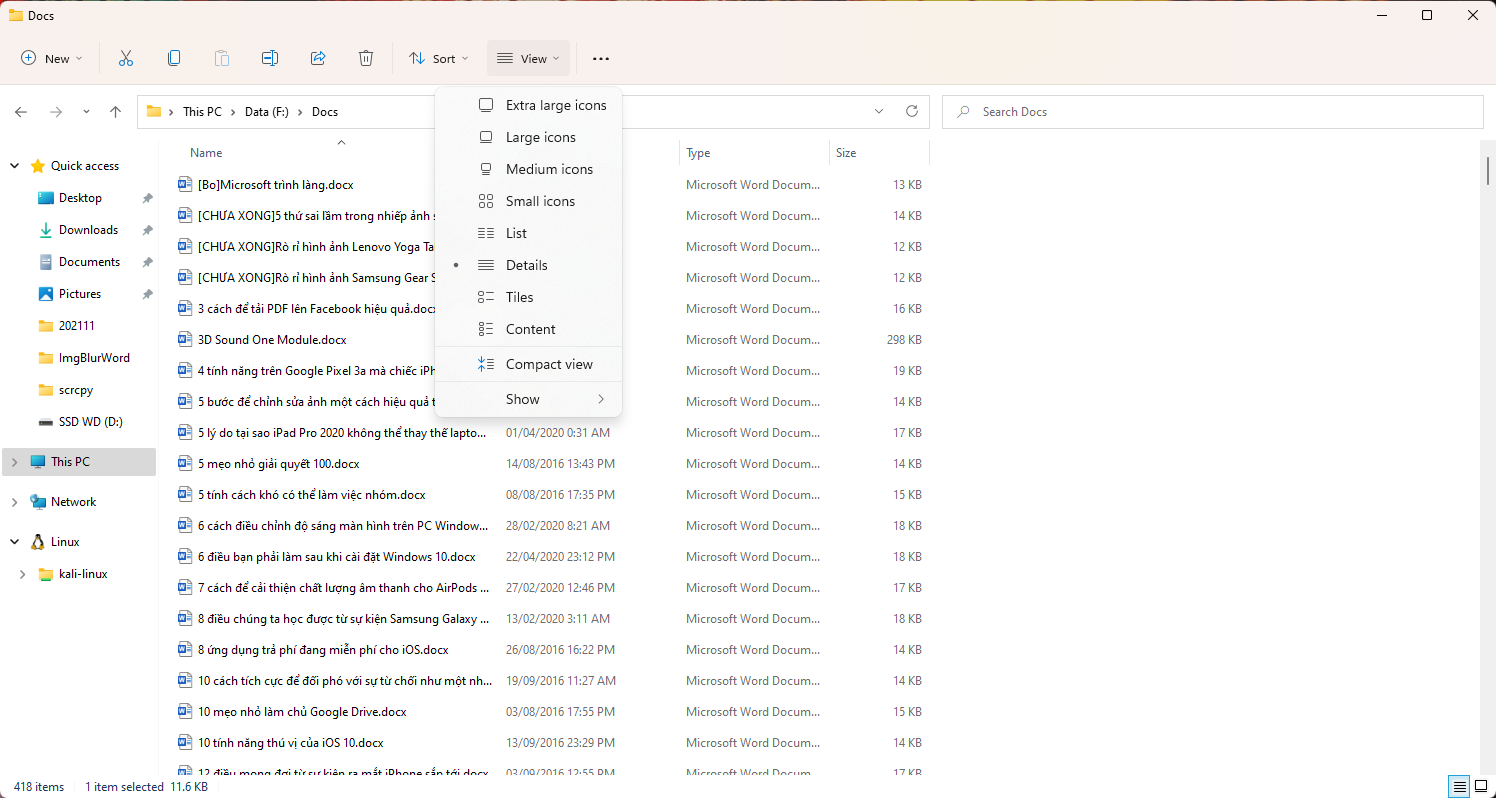Sort by Type column header
Screen dimensions: 1496x798
(698, 153)
